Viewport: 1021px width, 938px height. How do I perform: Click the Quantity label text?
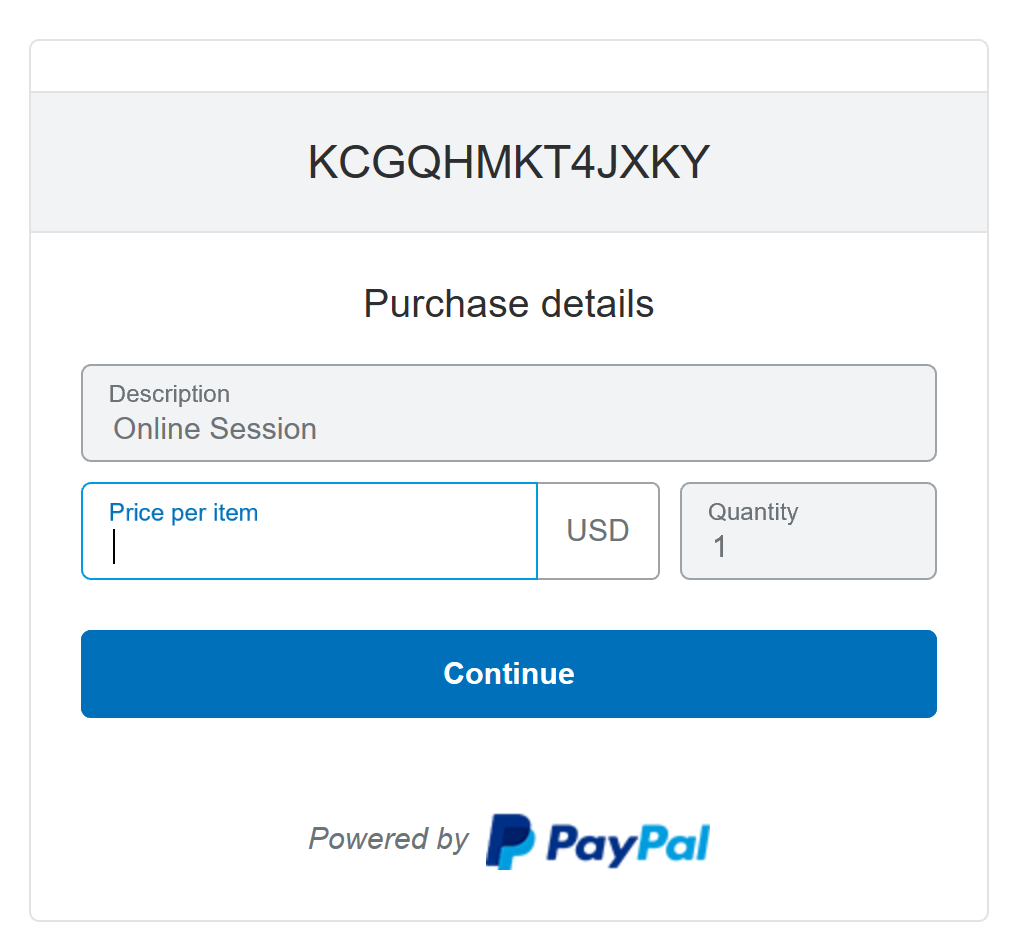[x=752, y=512]
